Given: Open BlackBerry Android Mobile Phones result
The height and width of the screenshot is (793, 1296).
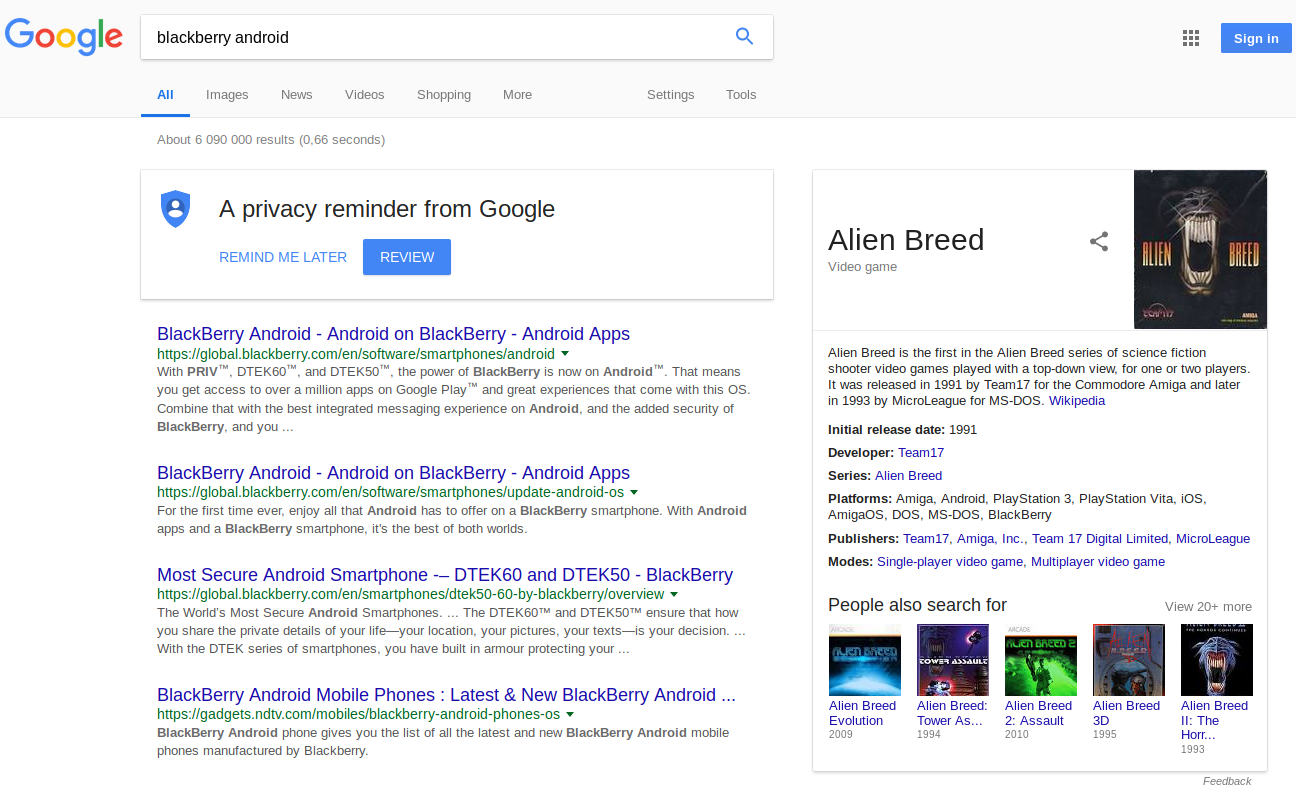Looking at the screenshot, I should click(x=446, y=695).
